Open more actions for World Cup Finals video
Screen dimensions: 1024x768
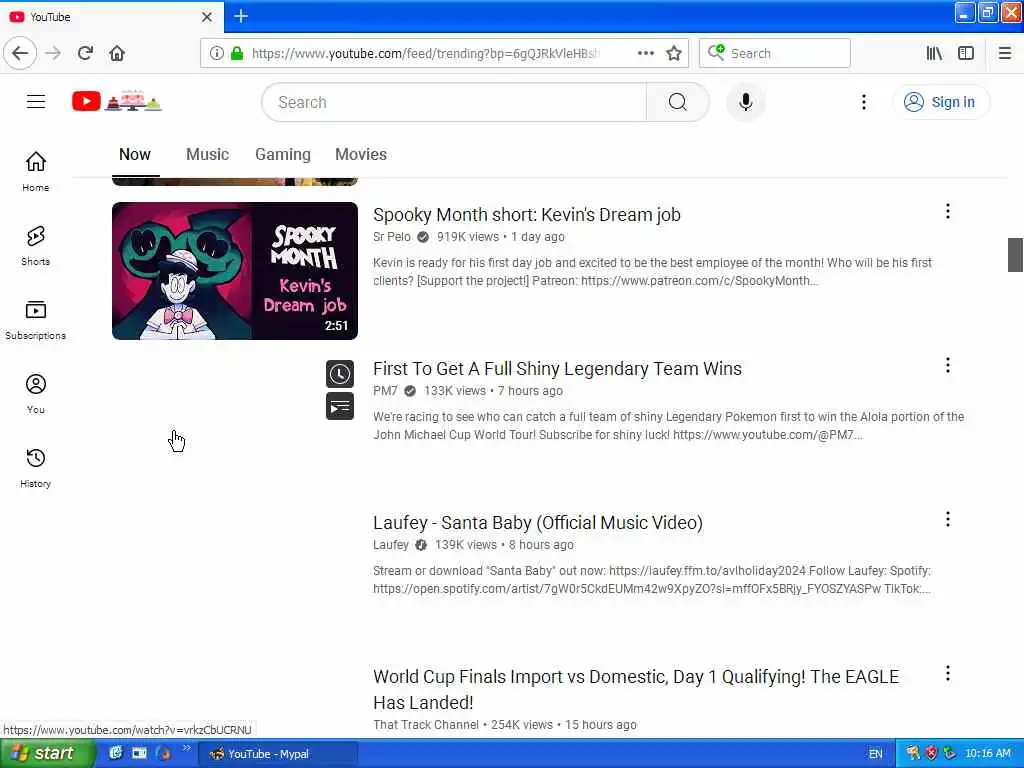(947, 673)
